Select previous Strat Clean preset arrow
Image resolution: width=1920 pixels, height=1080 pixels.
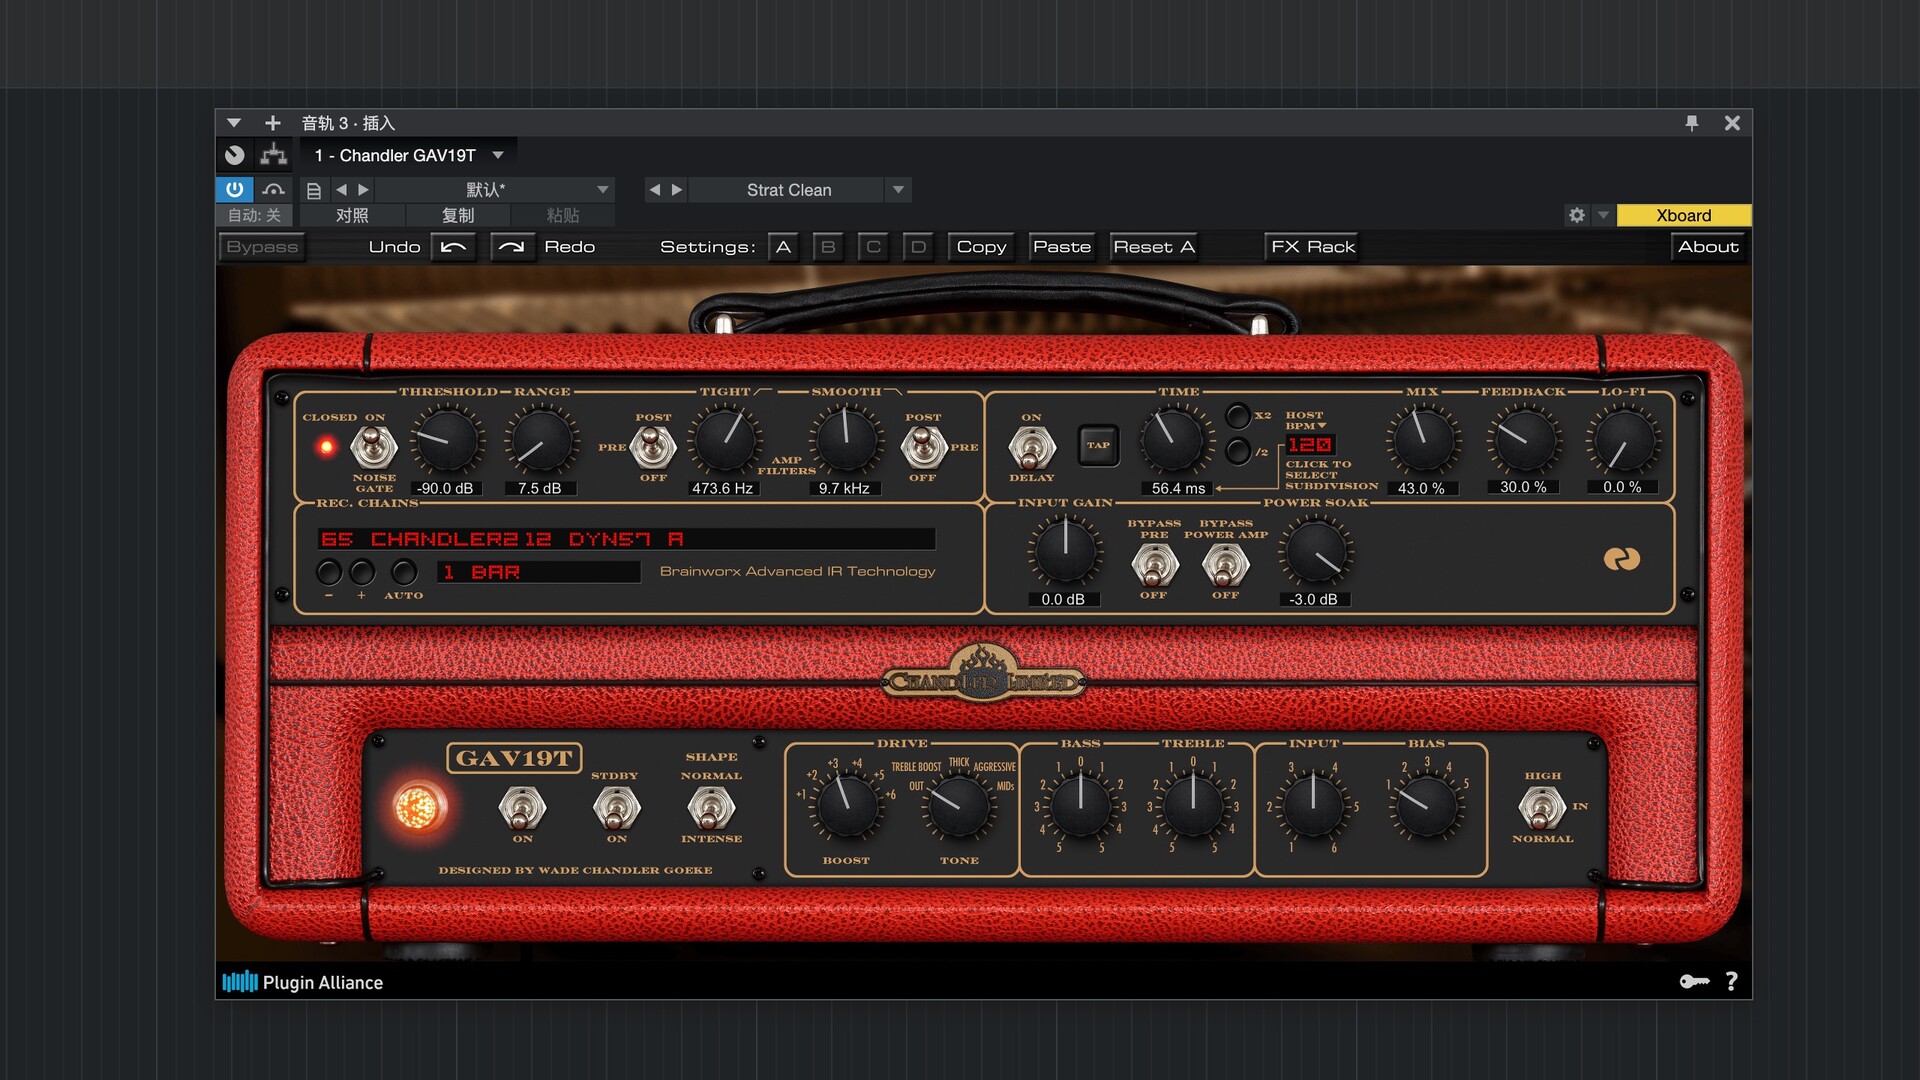(x=654, y=189)
